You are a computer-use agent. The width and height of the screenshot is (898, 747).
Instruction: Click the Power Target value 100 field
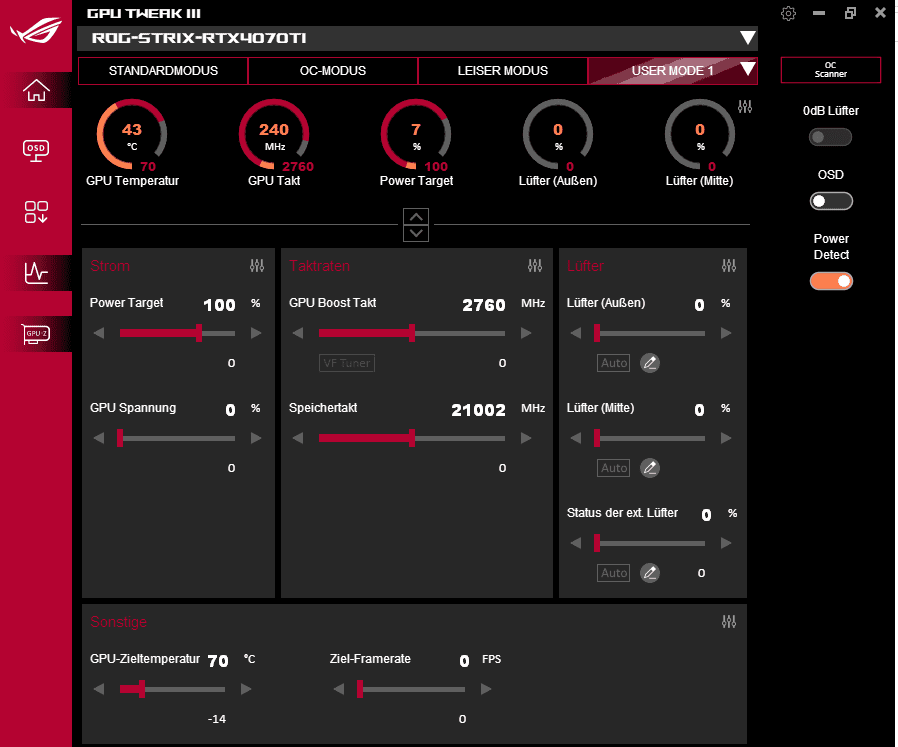[x=219, y=305]
